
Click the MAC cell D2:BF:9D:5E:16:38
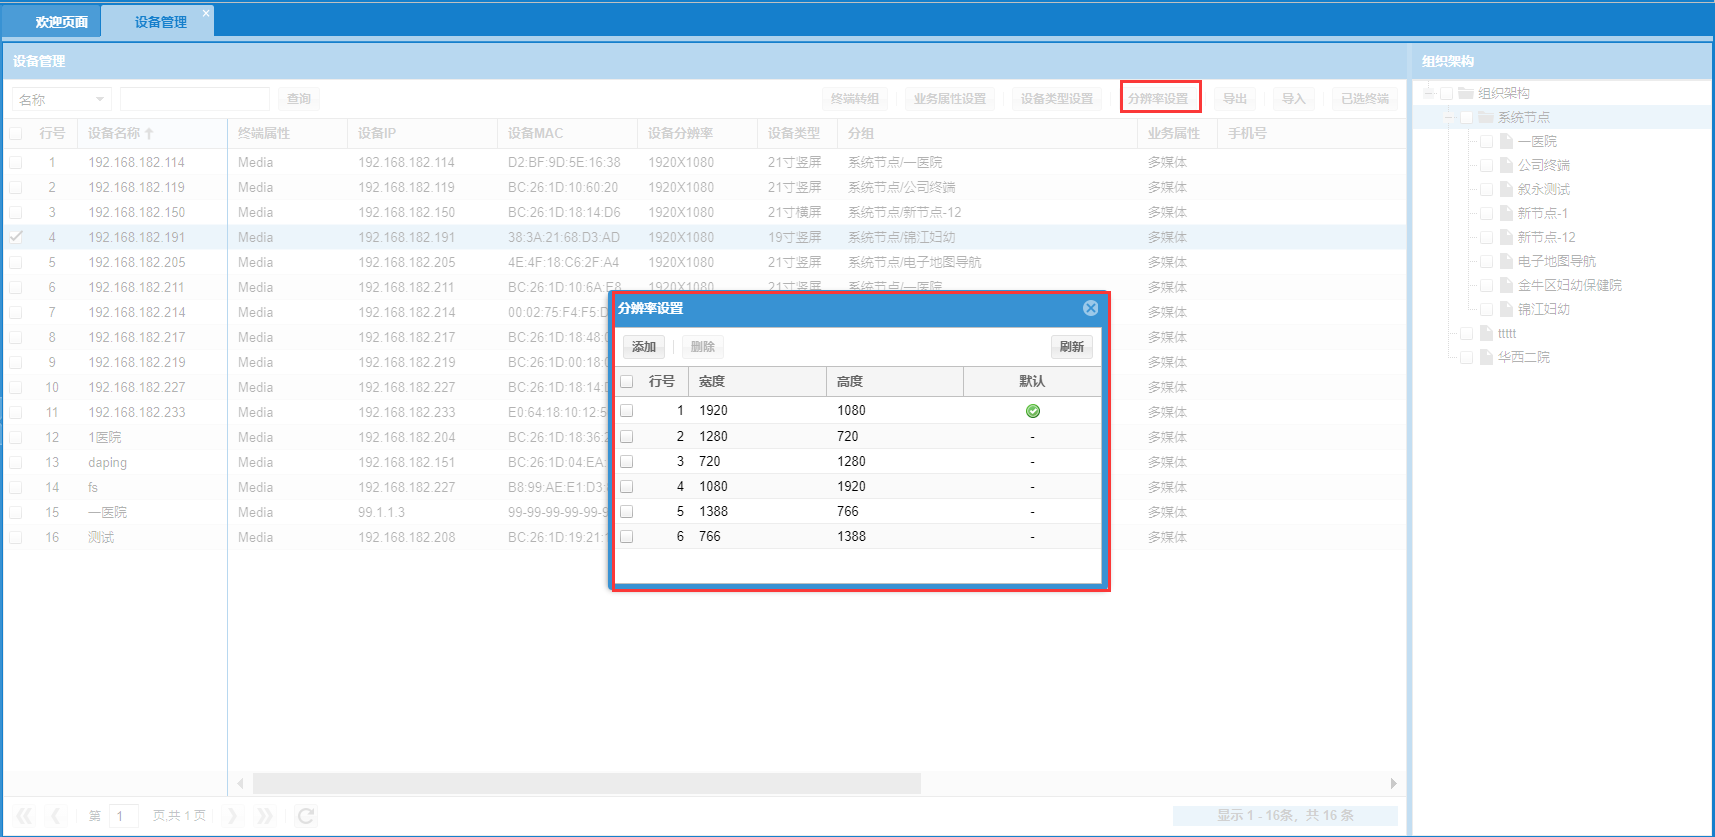pos(564,162)
